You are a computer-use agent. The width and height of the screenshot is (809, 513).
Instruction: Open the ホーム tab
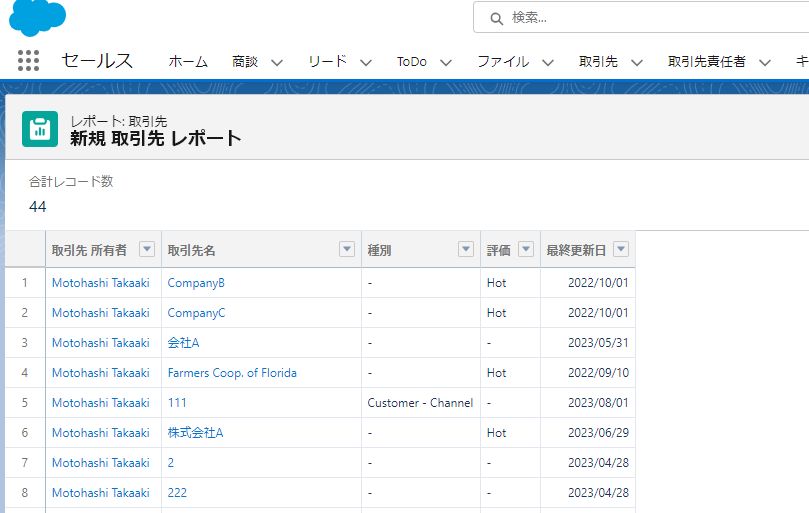click(x=188, y=62)
